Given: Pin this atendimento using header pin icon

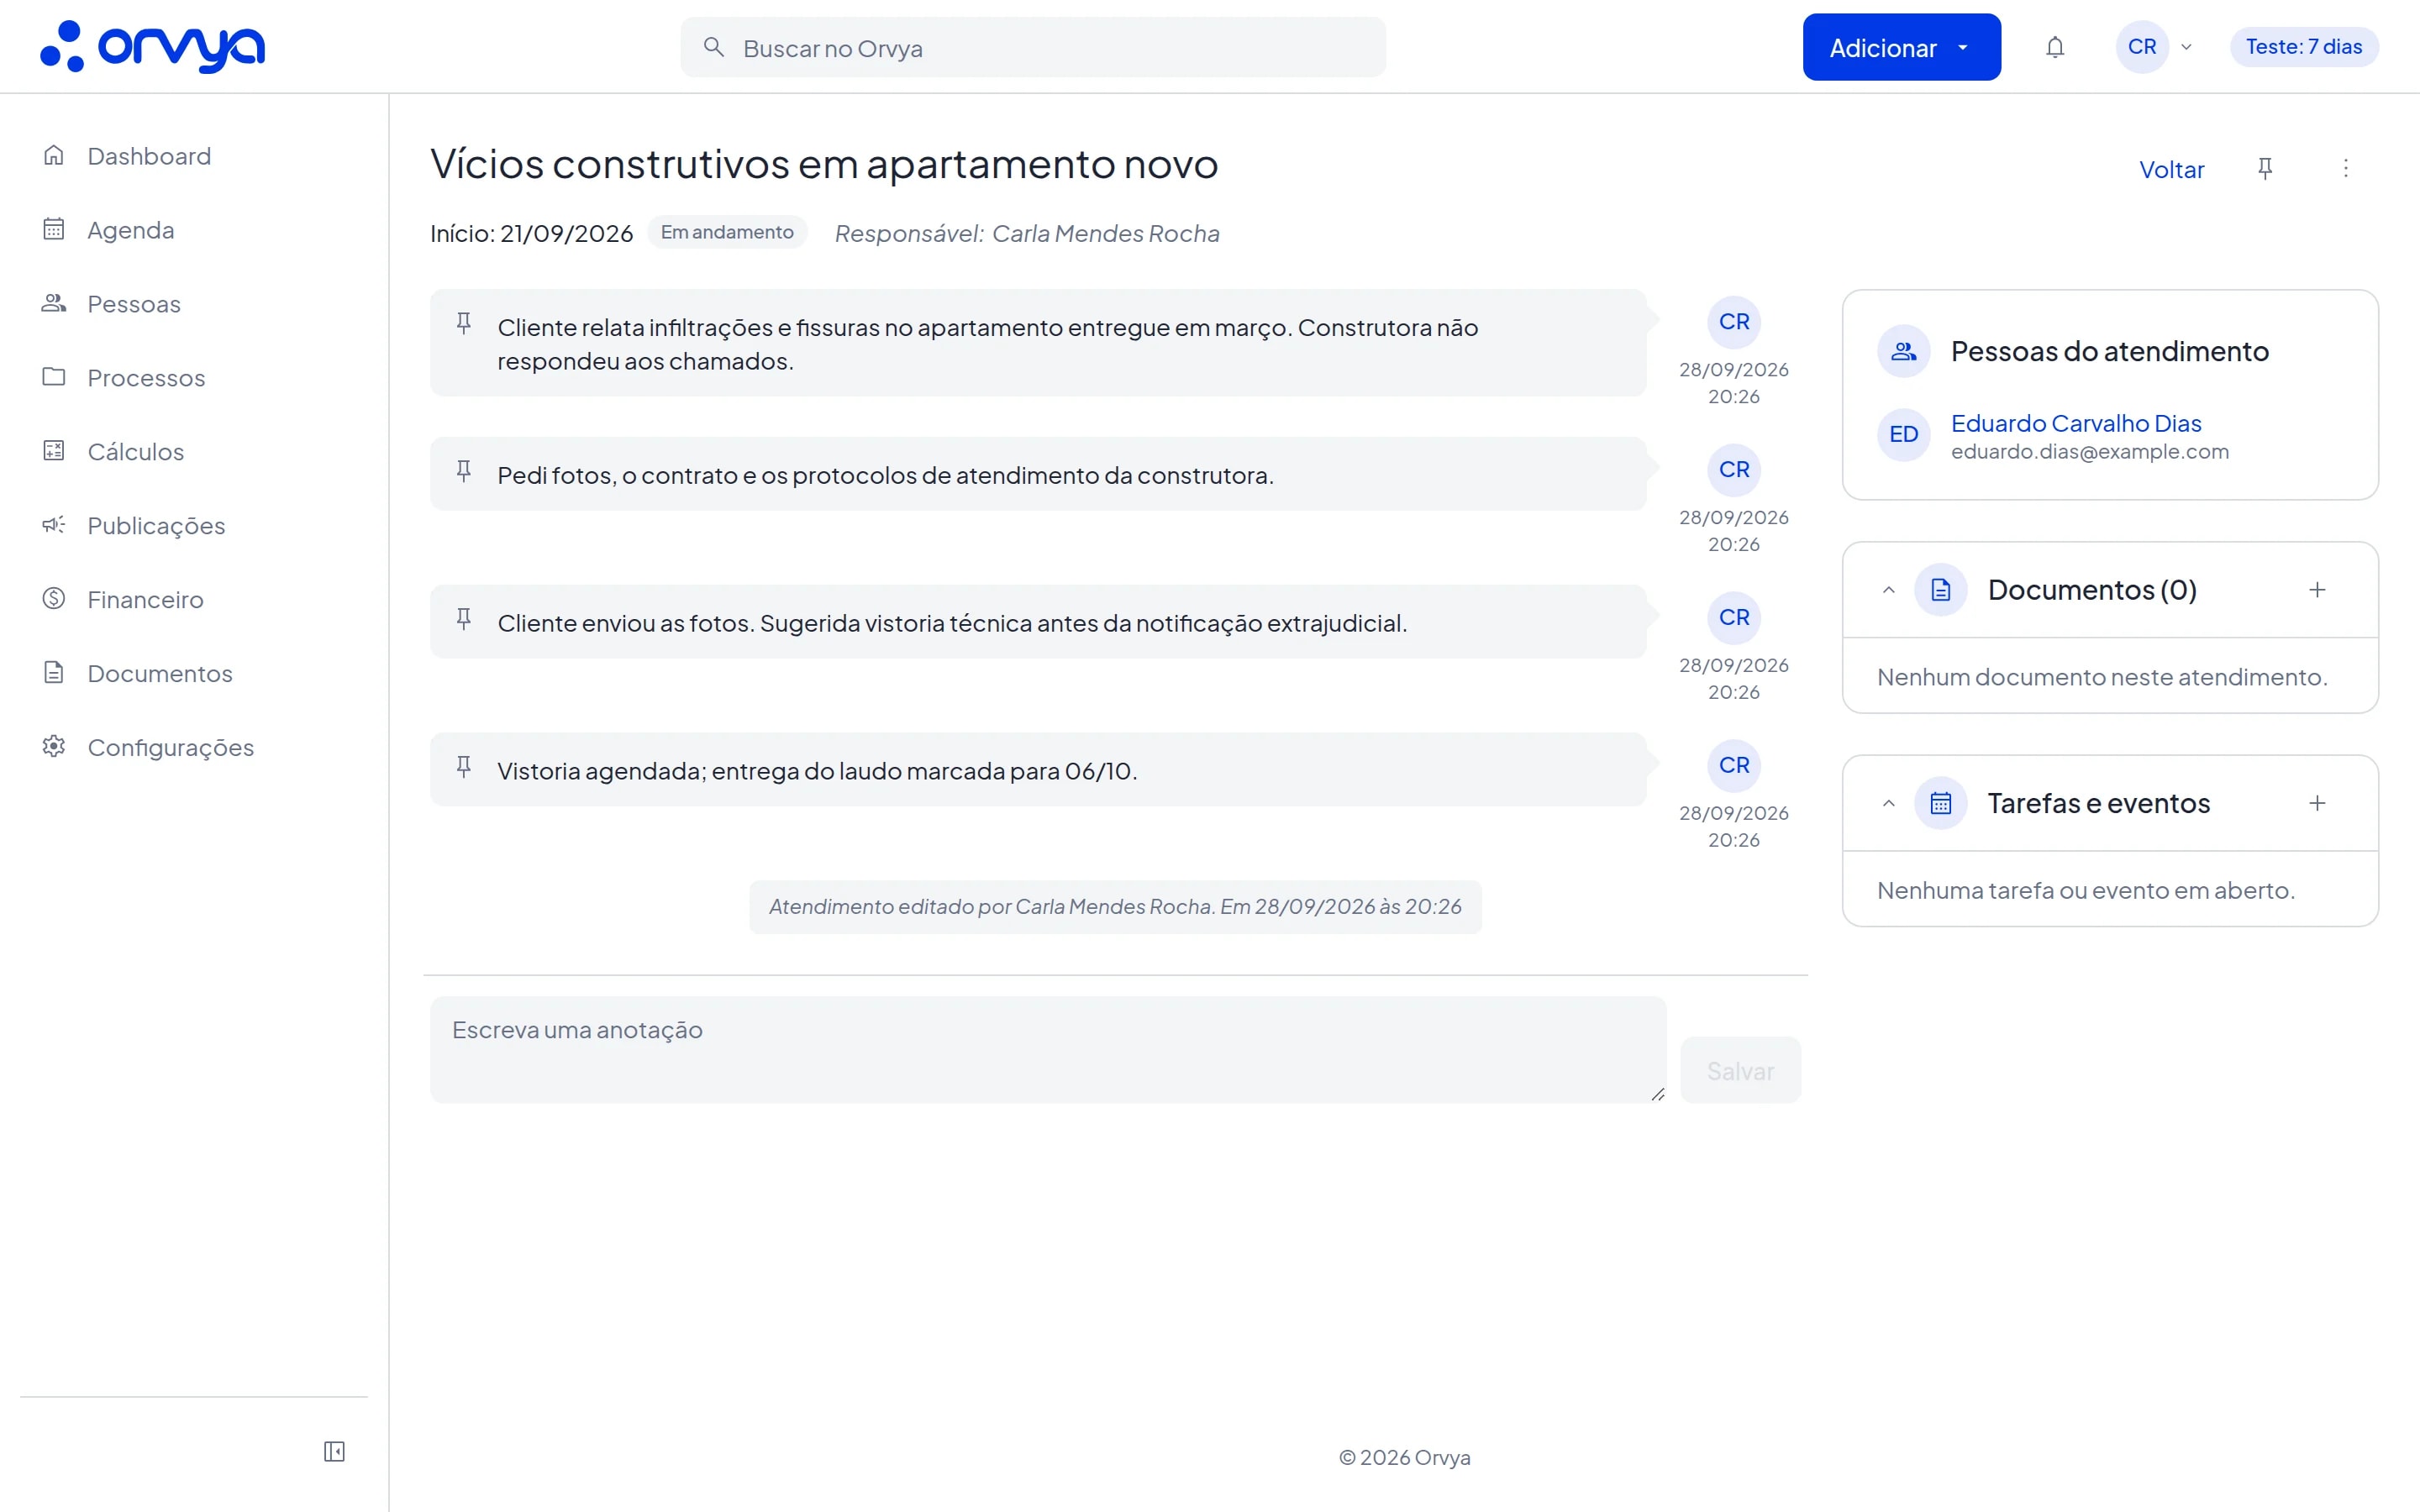Looking at the screenshot, I should (2265, 169).
